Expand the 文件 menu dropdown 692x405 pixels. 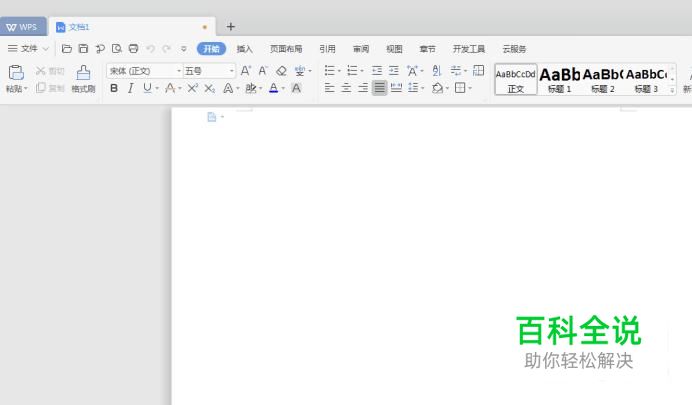(28, 48)
